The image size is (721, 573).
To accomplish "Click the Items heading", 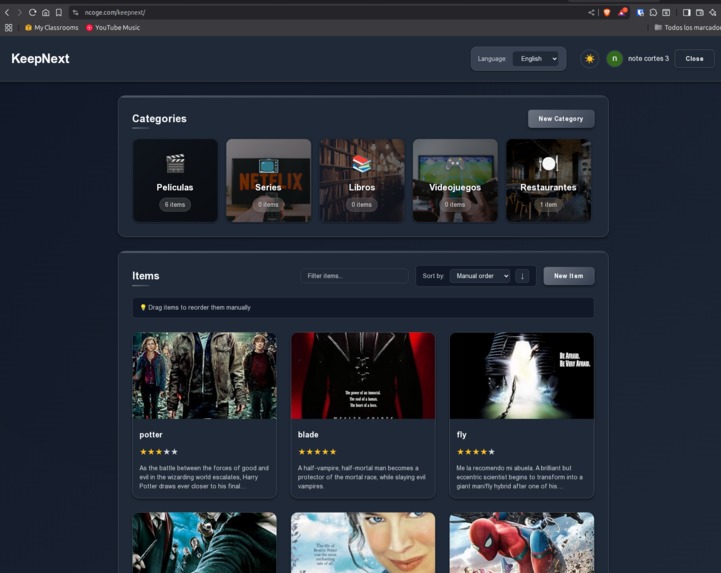I will [146, 276].
